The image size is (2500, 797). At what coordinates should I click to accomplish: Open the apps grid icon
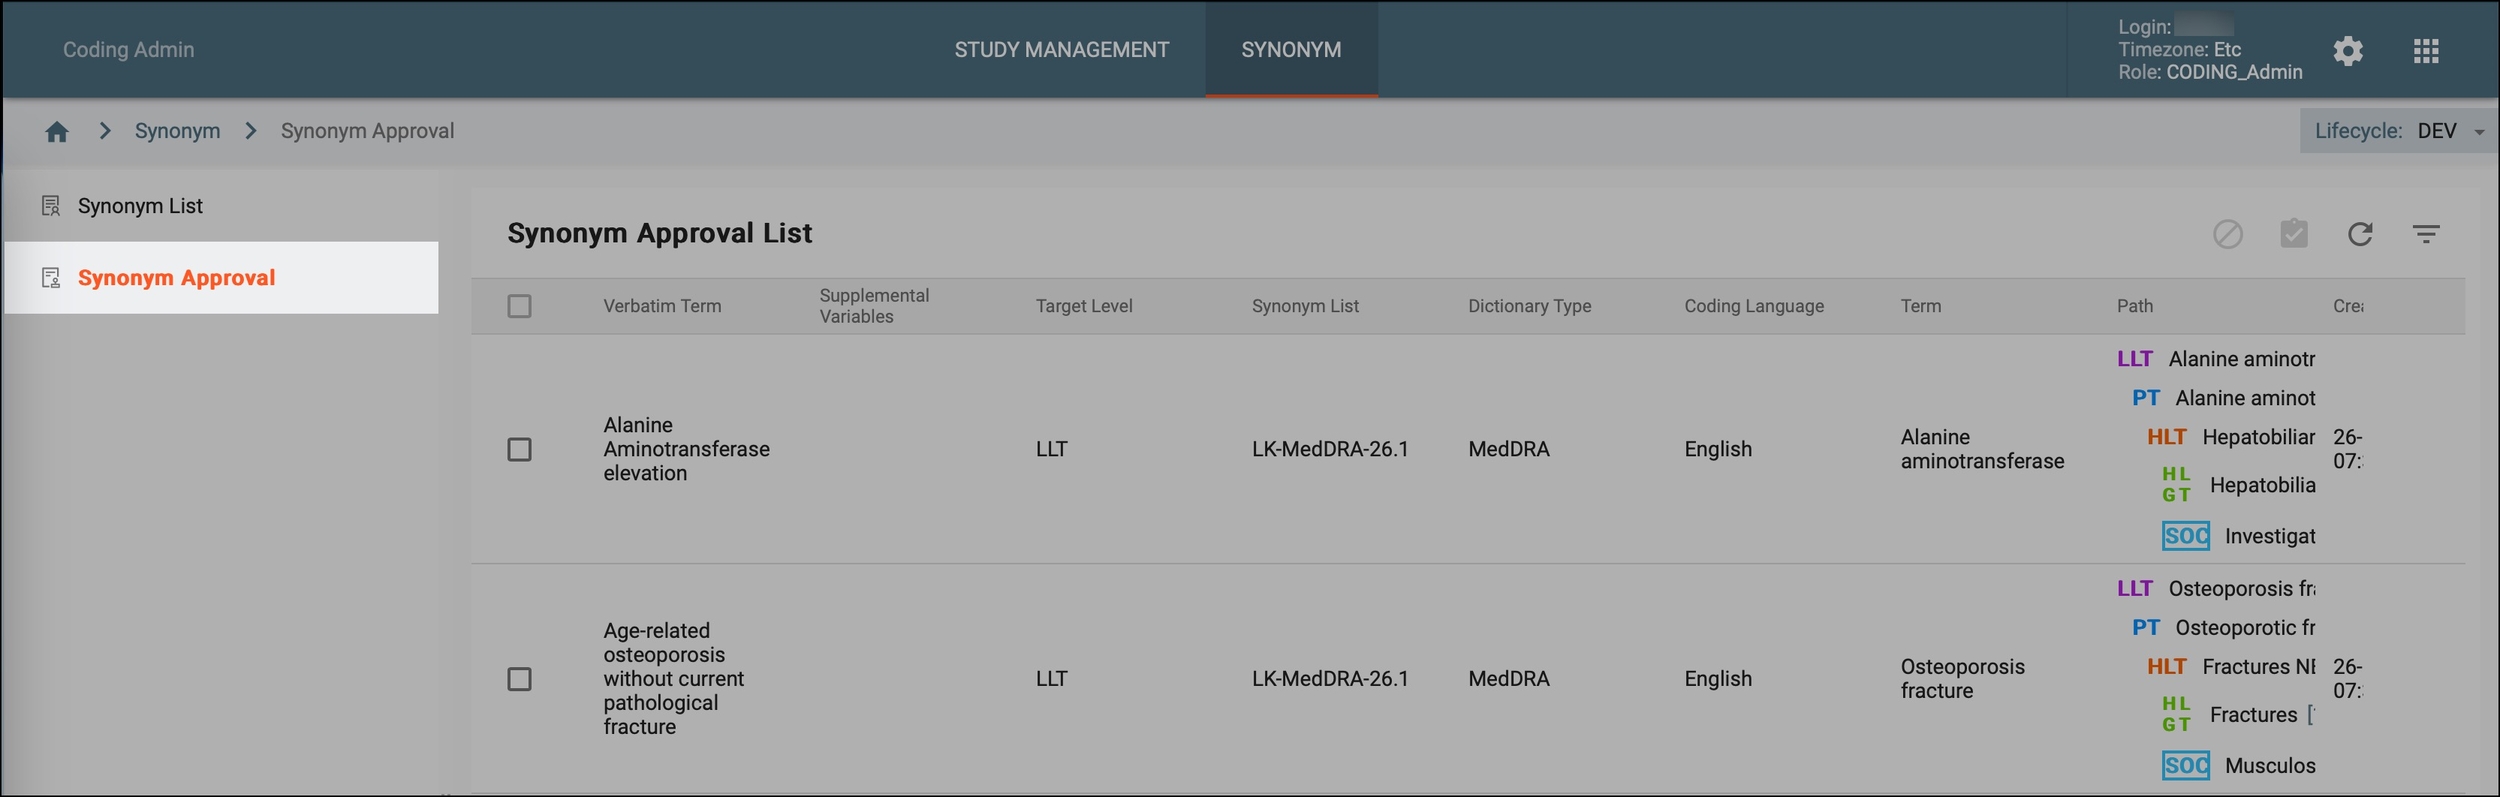pos(2426,50)
